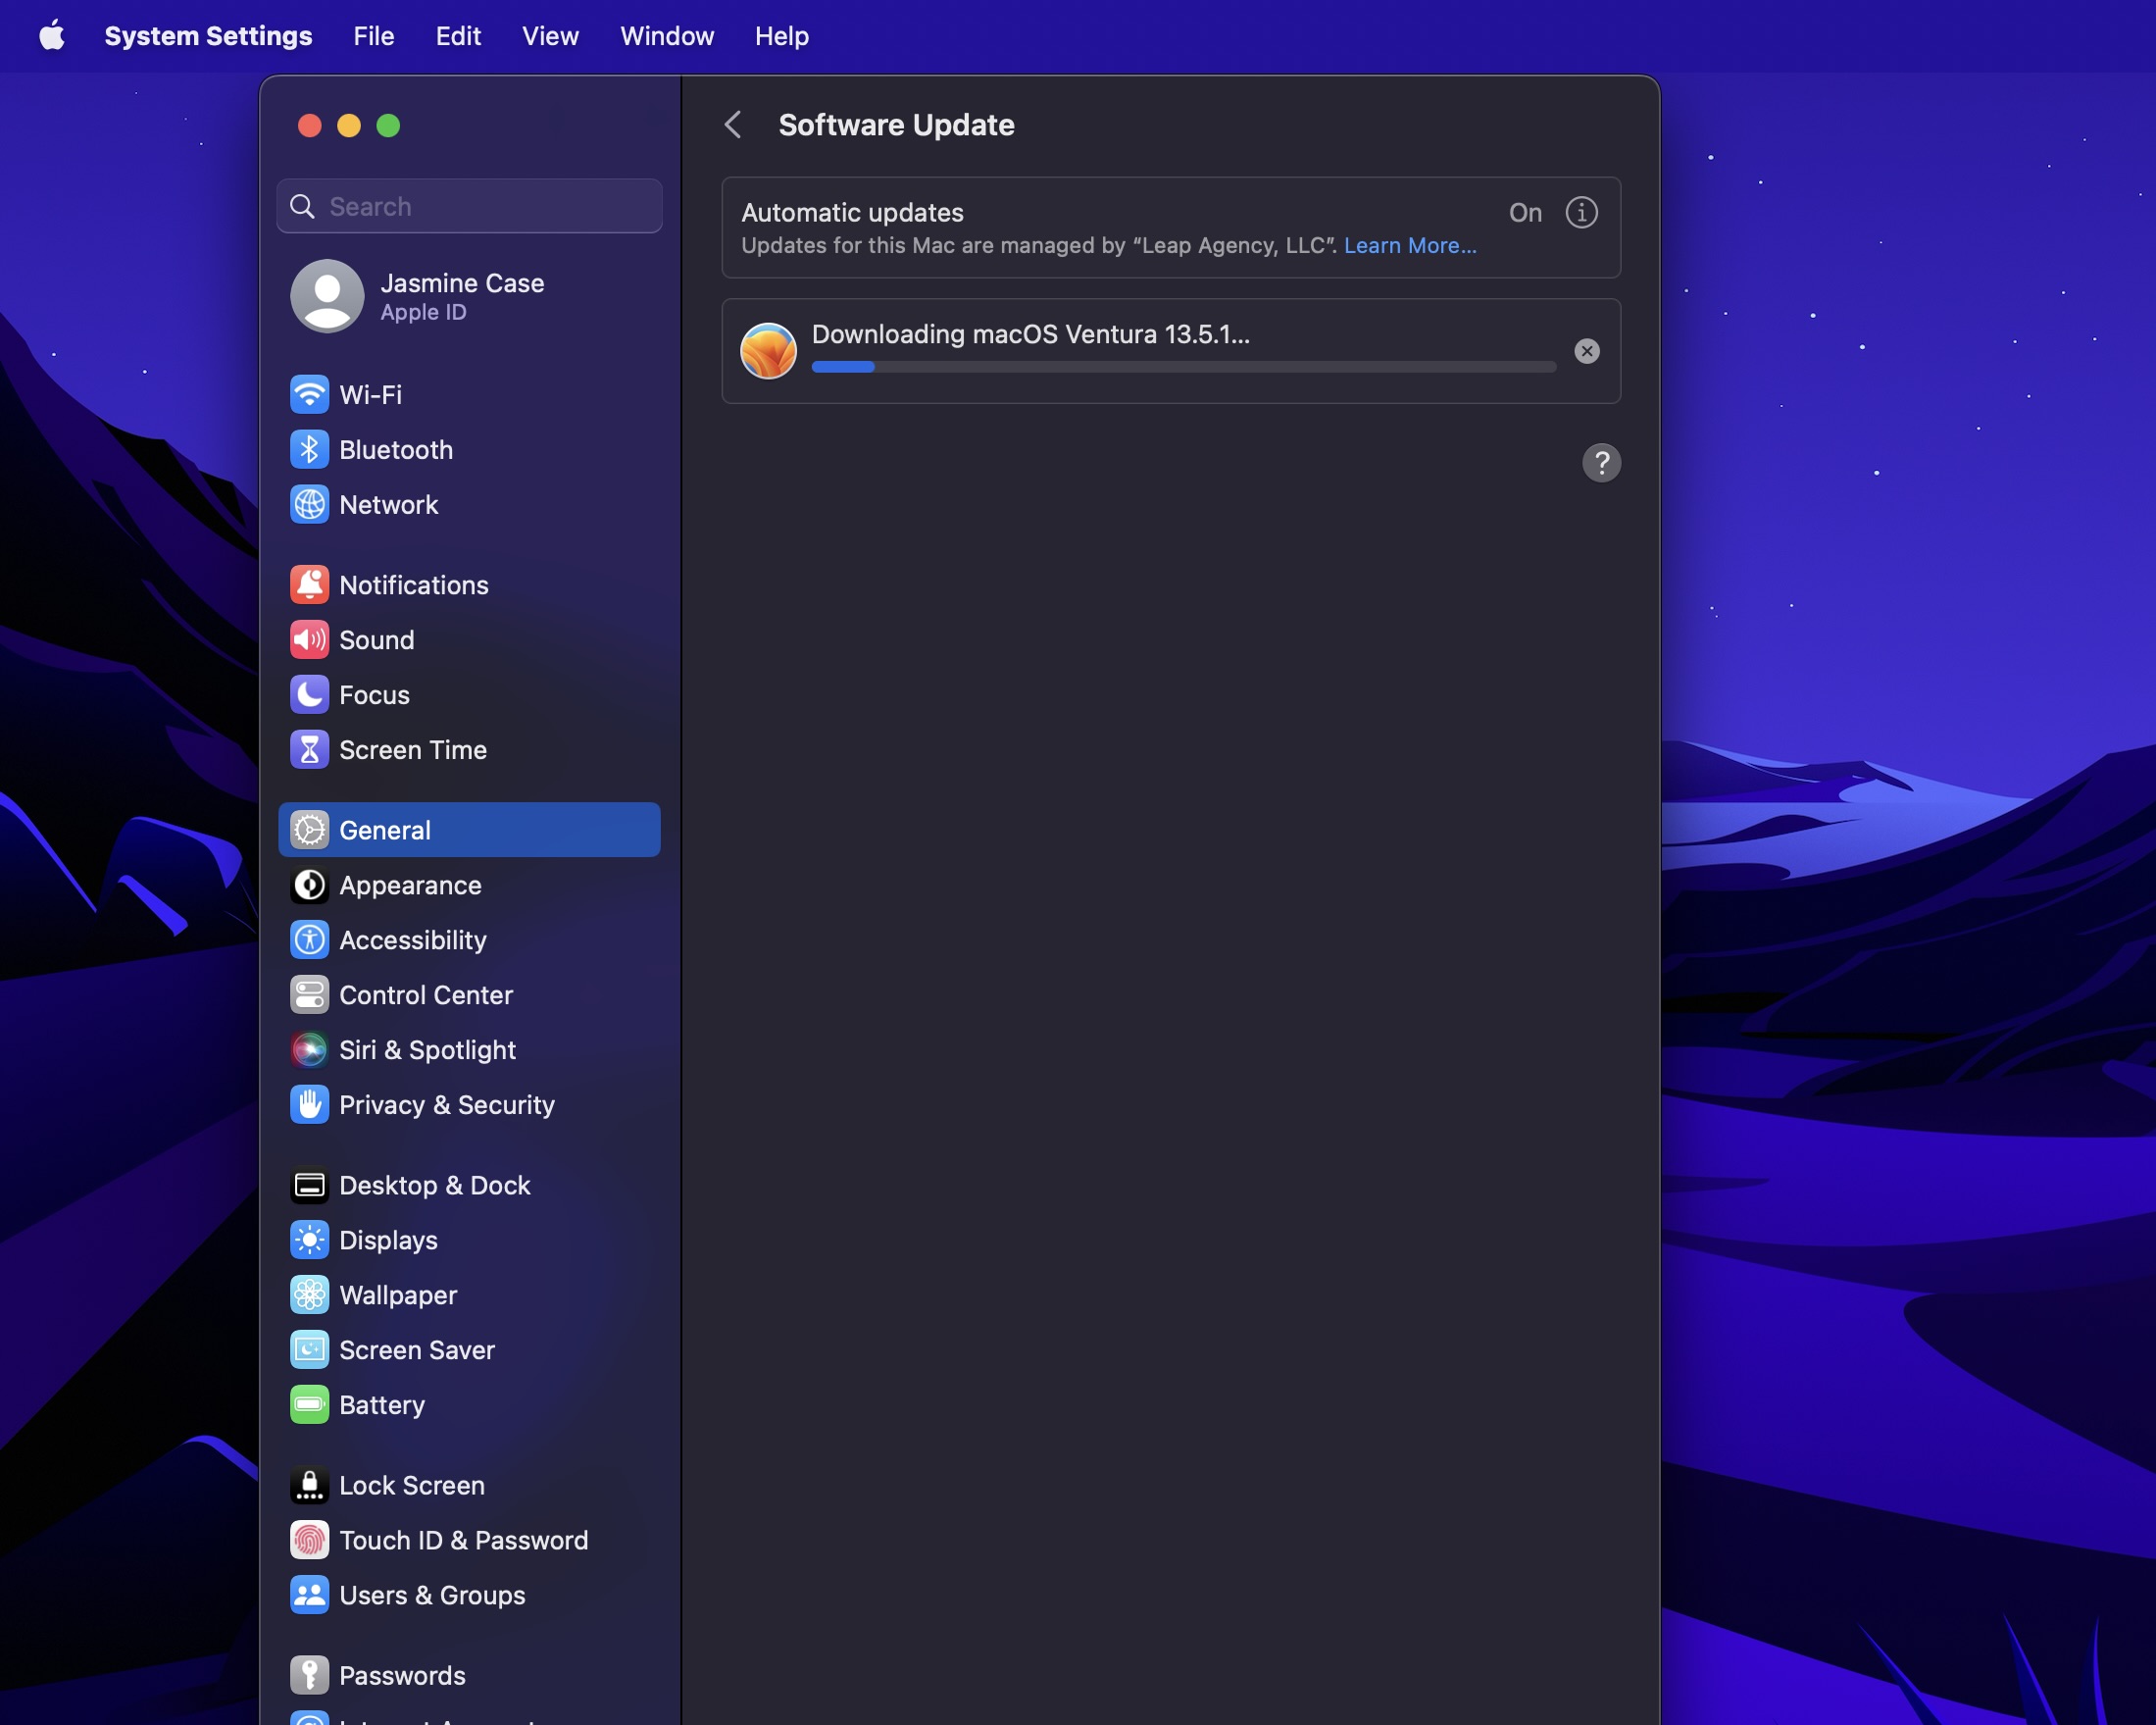Image resolution: width=2156 pixels, height=1725 pixels.
Task: Open the help question mark button
Action: pos(1601,462)
